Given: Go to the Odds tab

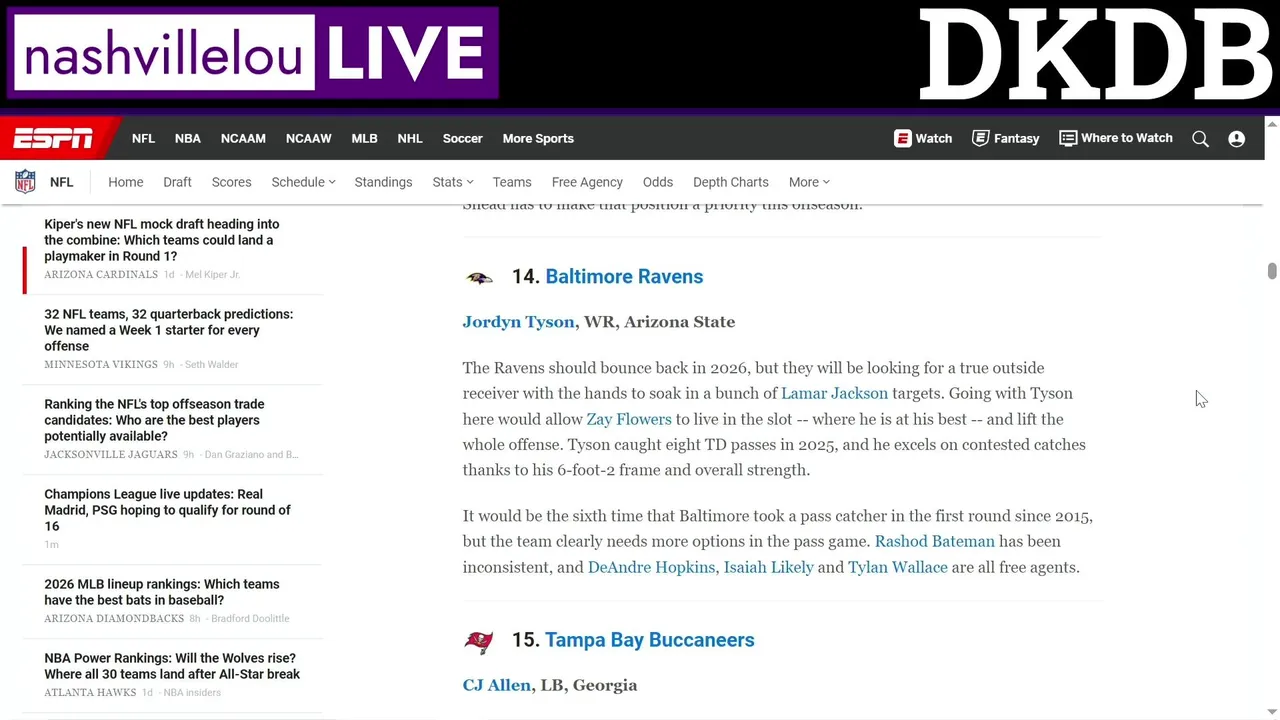Looking at the screenshot, I should click(658, 182).
